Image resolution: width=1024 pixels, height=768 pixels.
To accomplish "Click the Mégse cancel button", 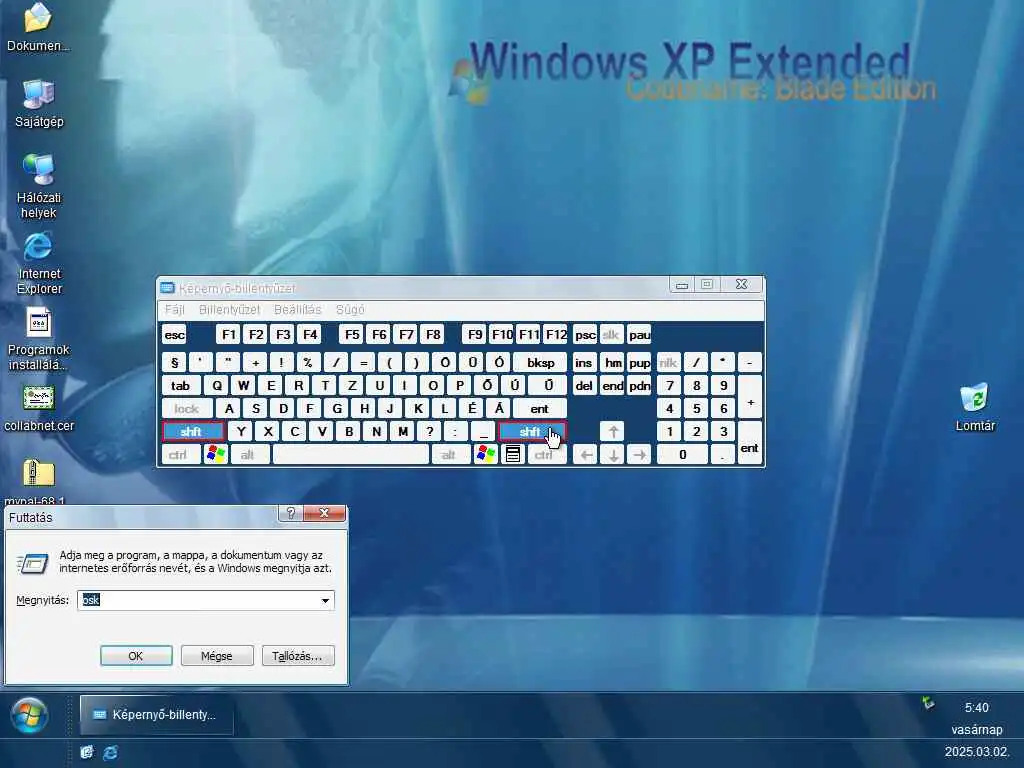I will [x=217, y=656].
